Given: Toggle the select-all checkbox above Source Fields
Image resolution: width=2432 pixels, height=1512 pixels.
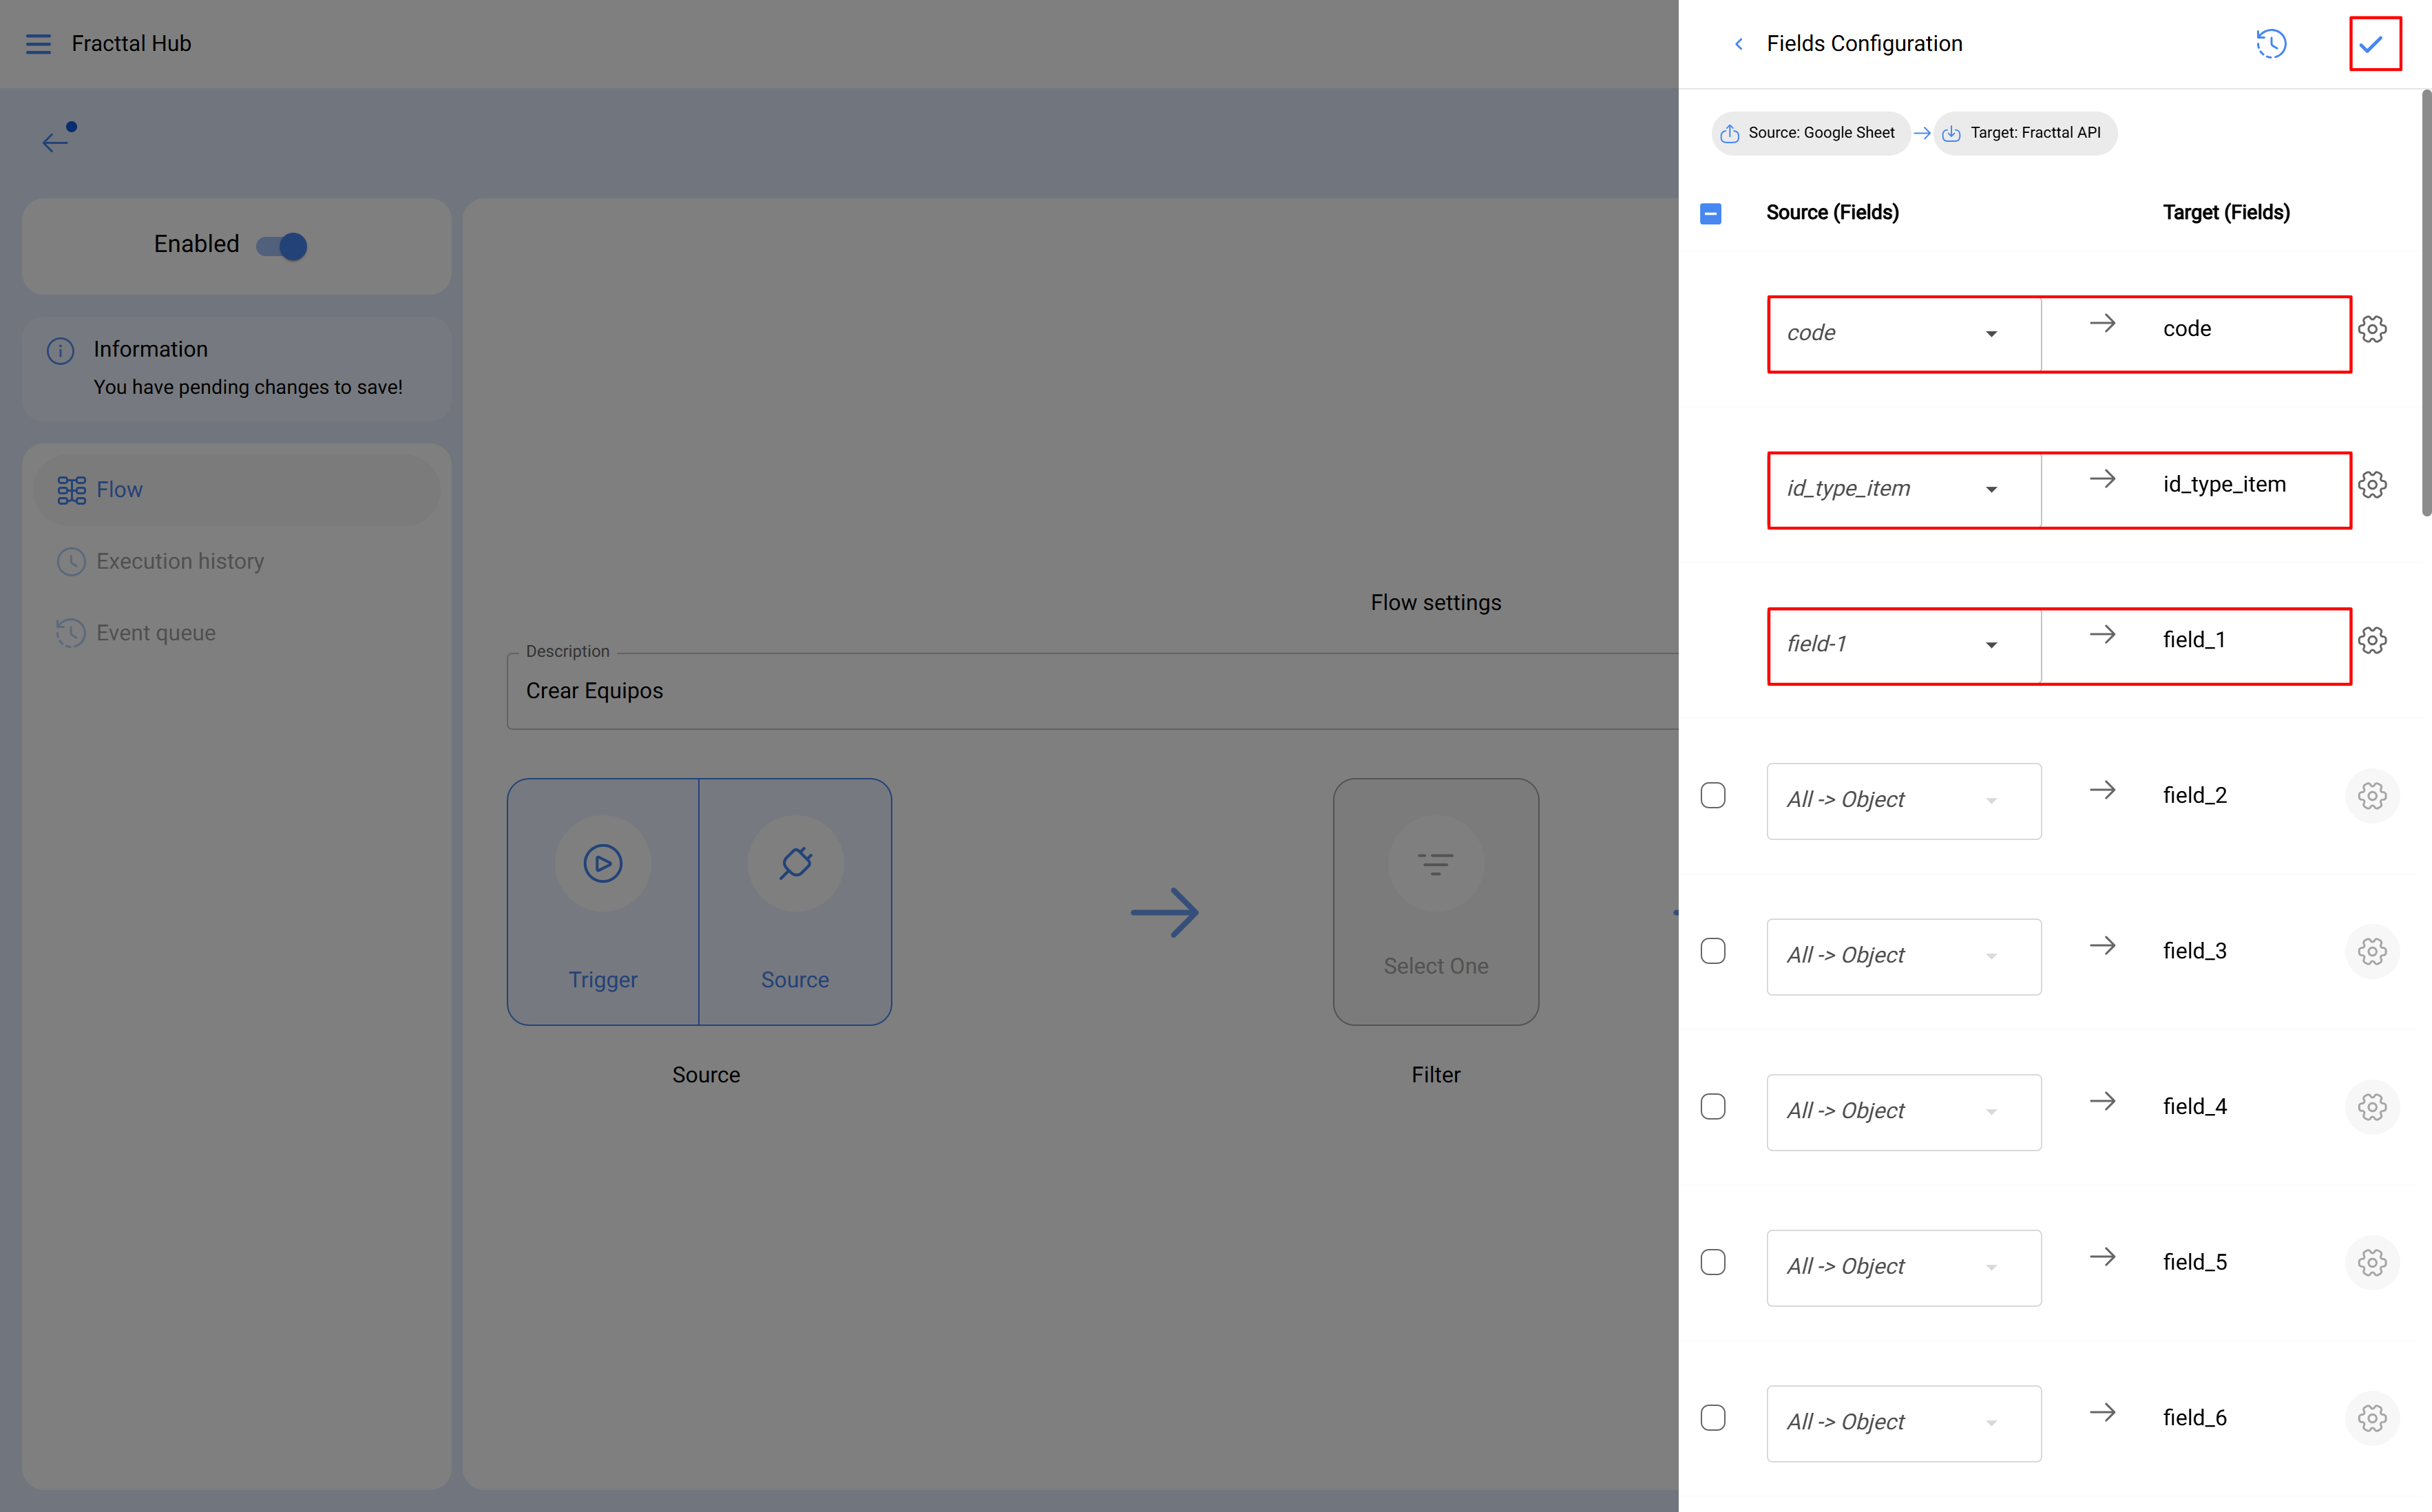Looking at the screenshot, I should click(1712, 213).
